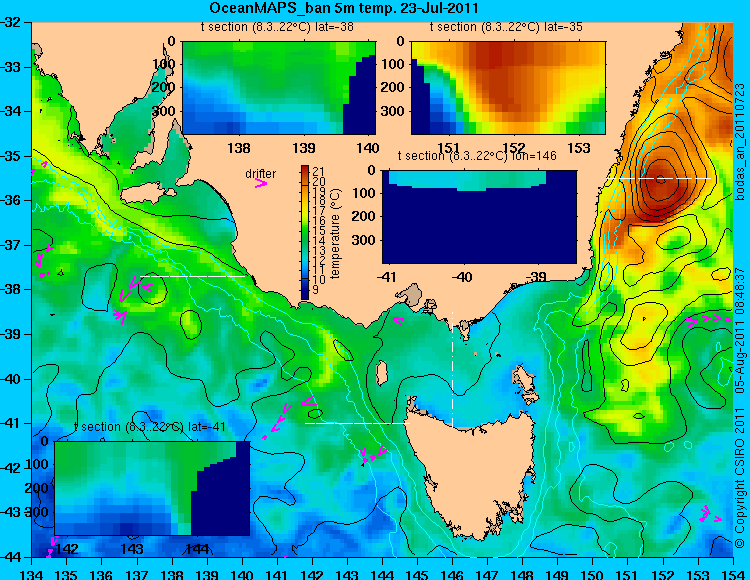Click the latitude tick label -32

[10, 22]
